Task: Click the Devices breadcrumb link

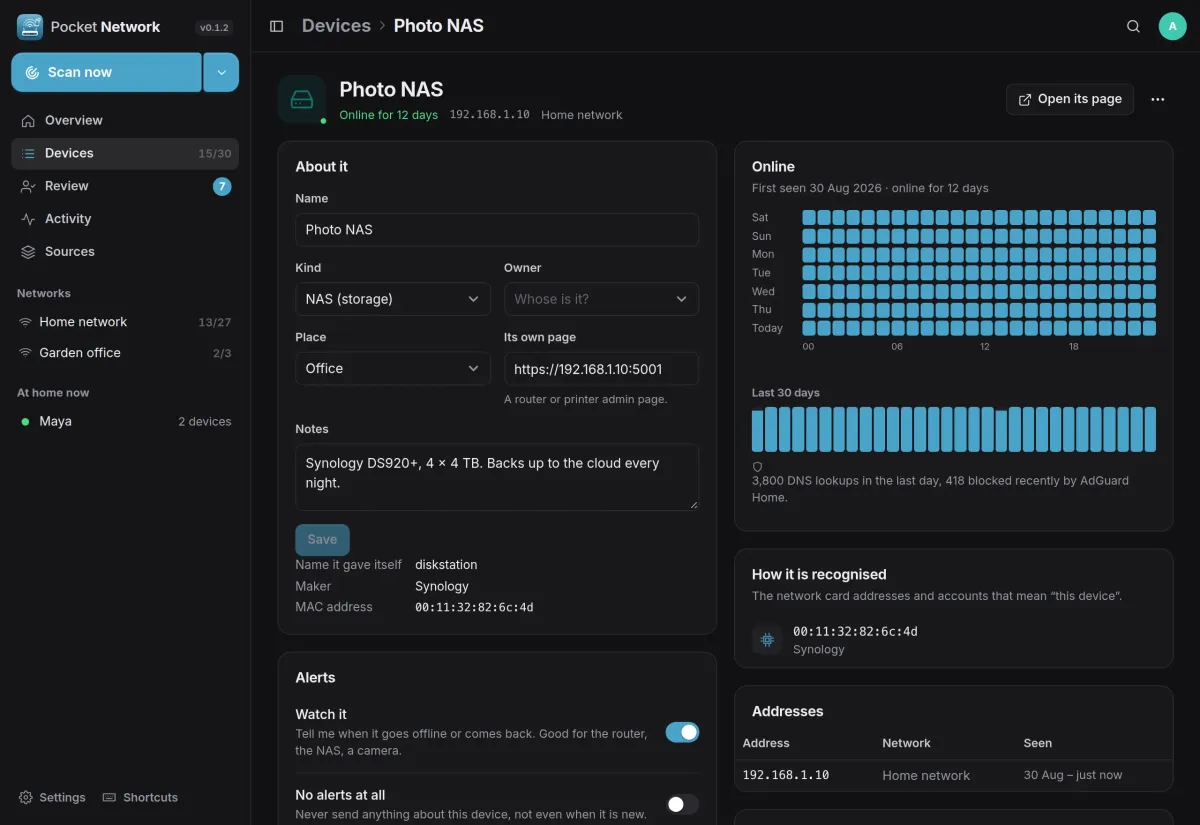Action: click(336, 26)
